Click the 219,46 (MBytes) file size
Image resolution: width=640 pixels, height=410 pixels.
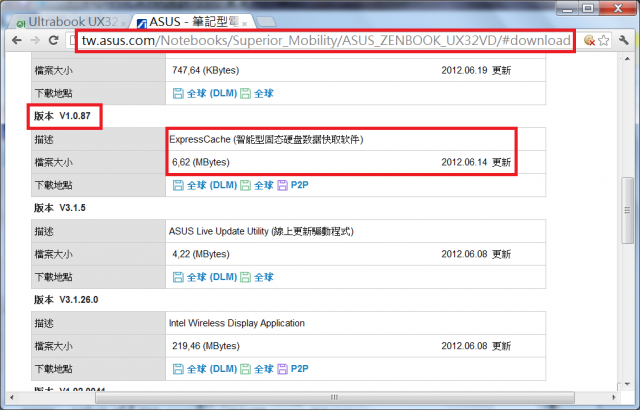[206, 346]
